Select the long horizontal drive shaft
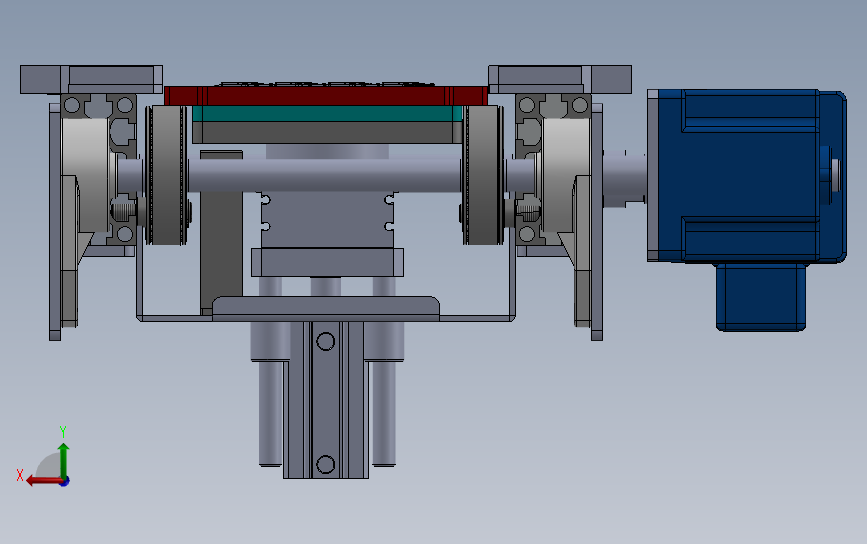Image resolution: width=867 pixels, height=544 pixels. point(325,175)
